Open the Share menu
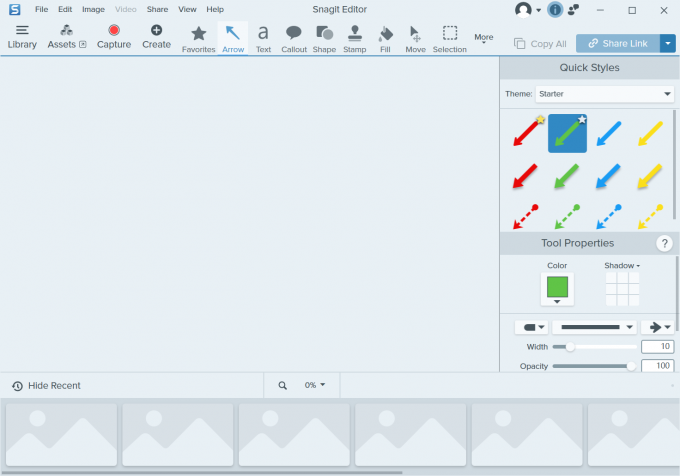Viewport: 680px width, 476px height. click(x=157, y=9)
